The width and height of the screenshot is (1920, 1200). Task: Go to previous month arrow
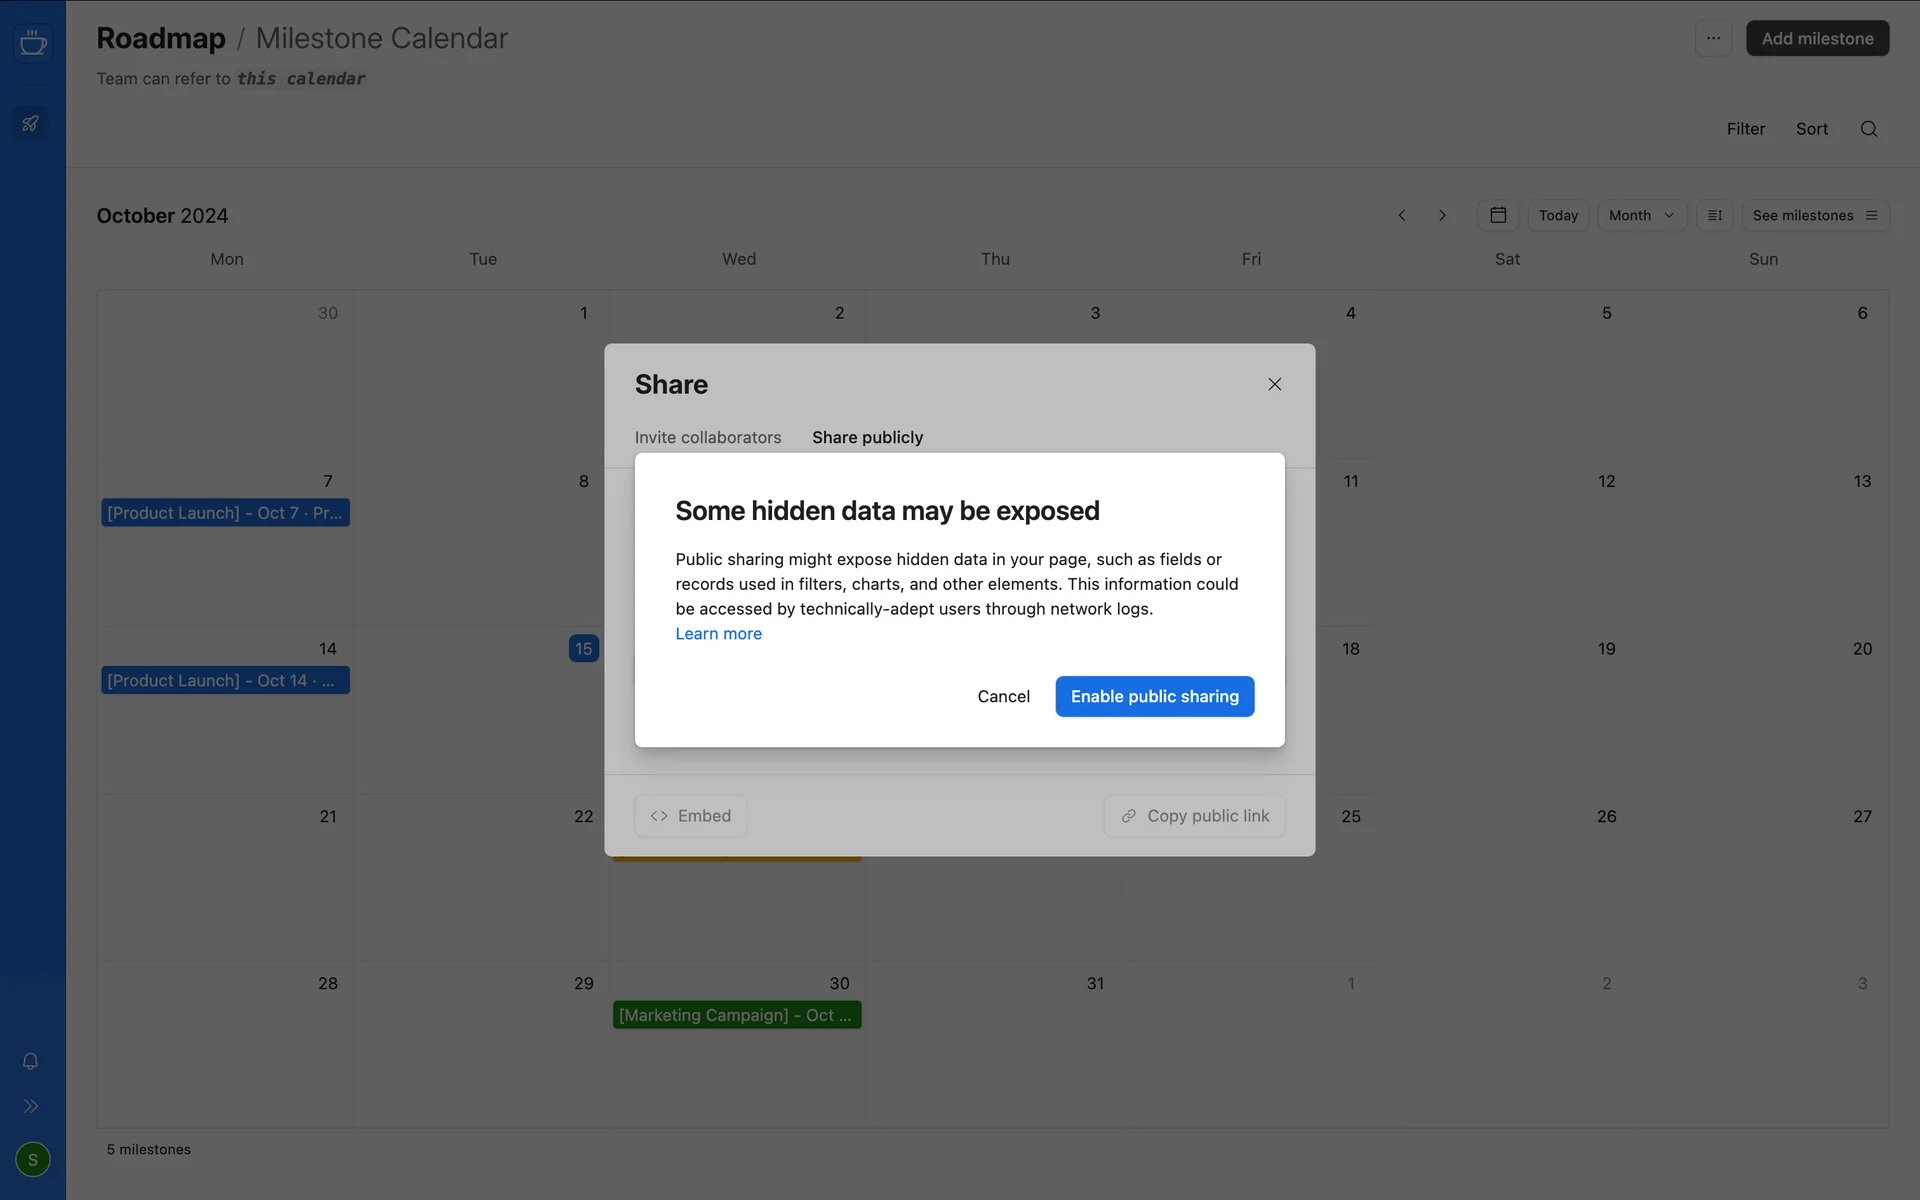click(x=1402, y=215)
